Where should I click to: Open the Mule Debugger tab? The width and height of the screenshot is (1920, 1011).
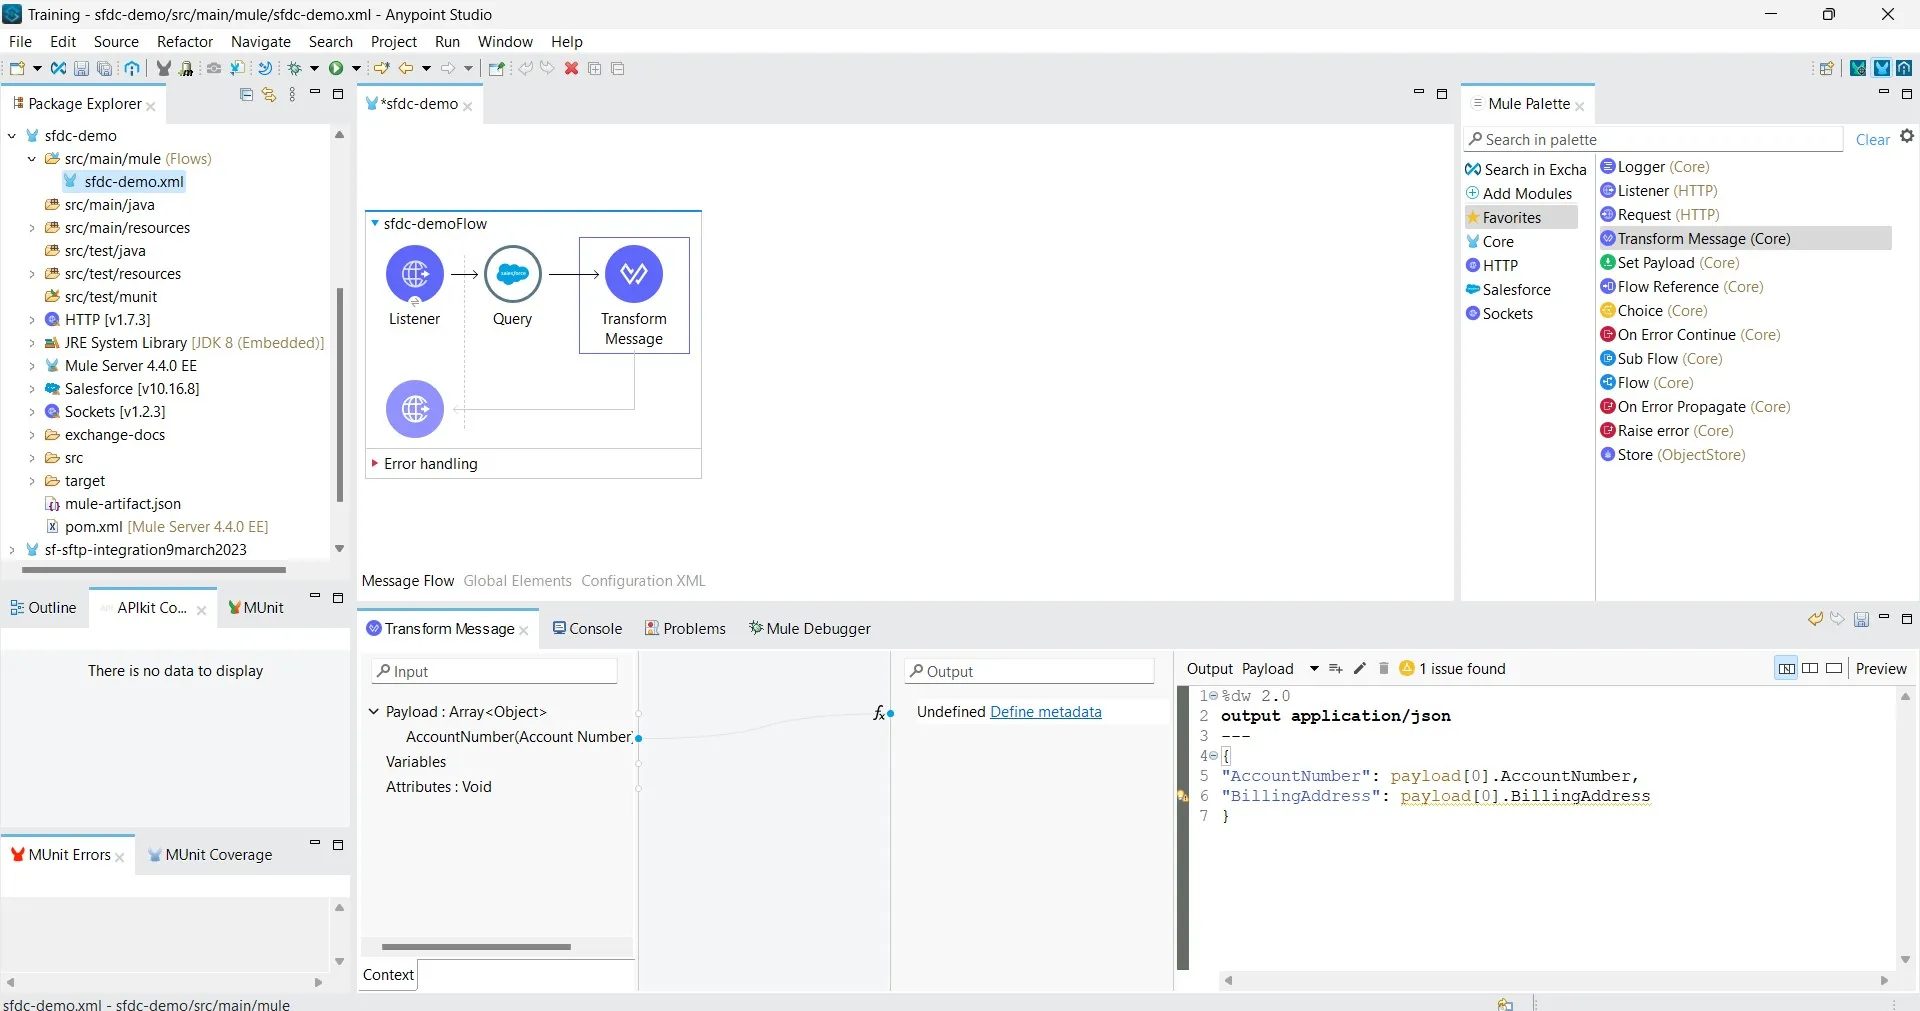click(x=810, y=629)
